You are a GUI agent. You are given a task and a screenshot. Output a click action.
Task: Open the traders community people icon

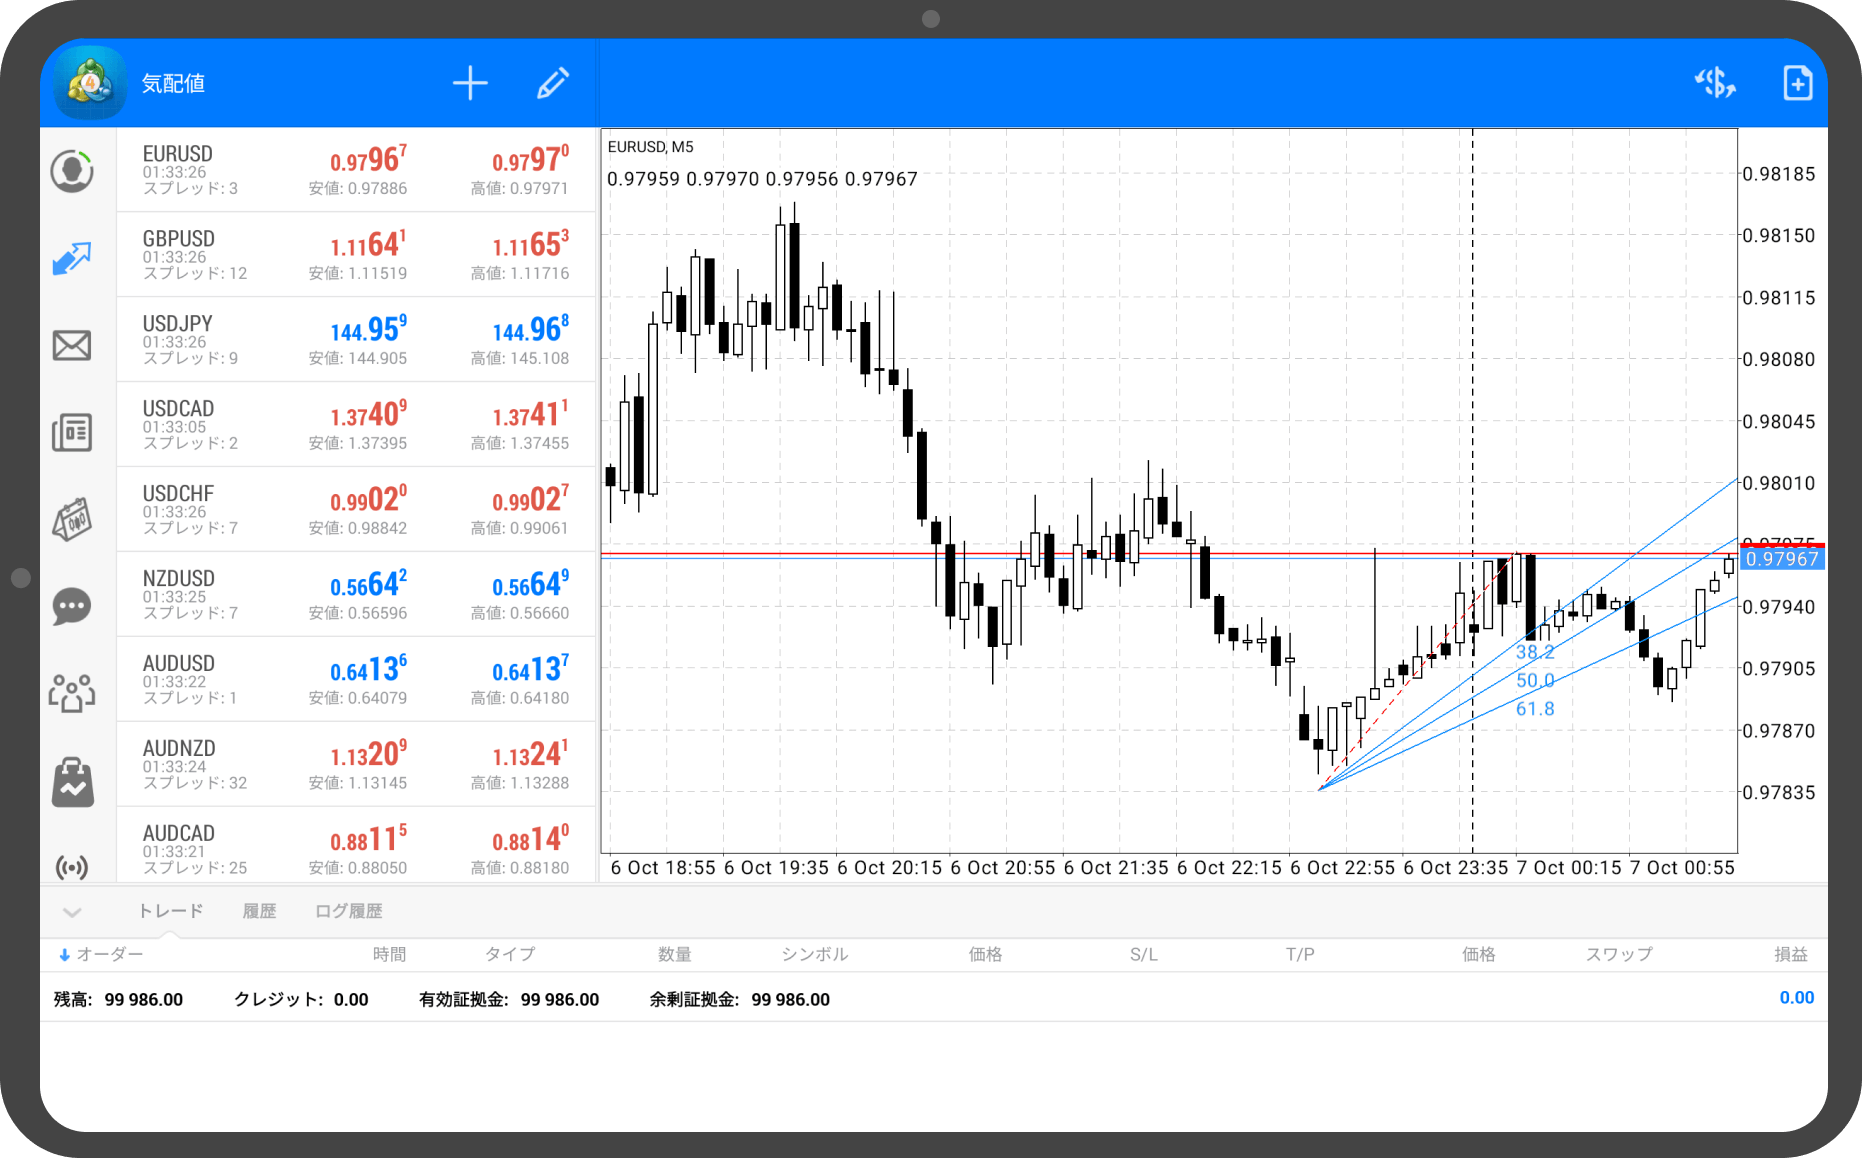(72, 693)
